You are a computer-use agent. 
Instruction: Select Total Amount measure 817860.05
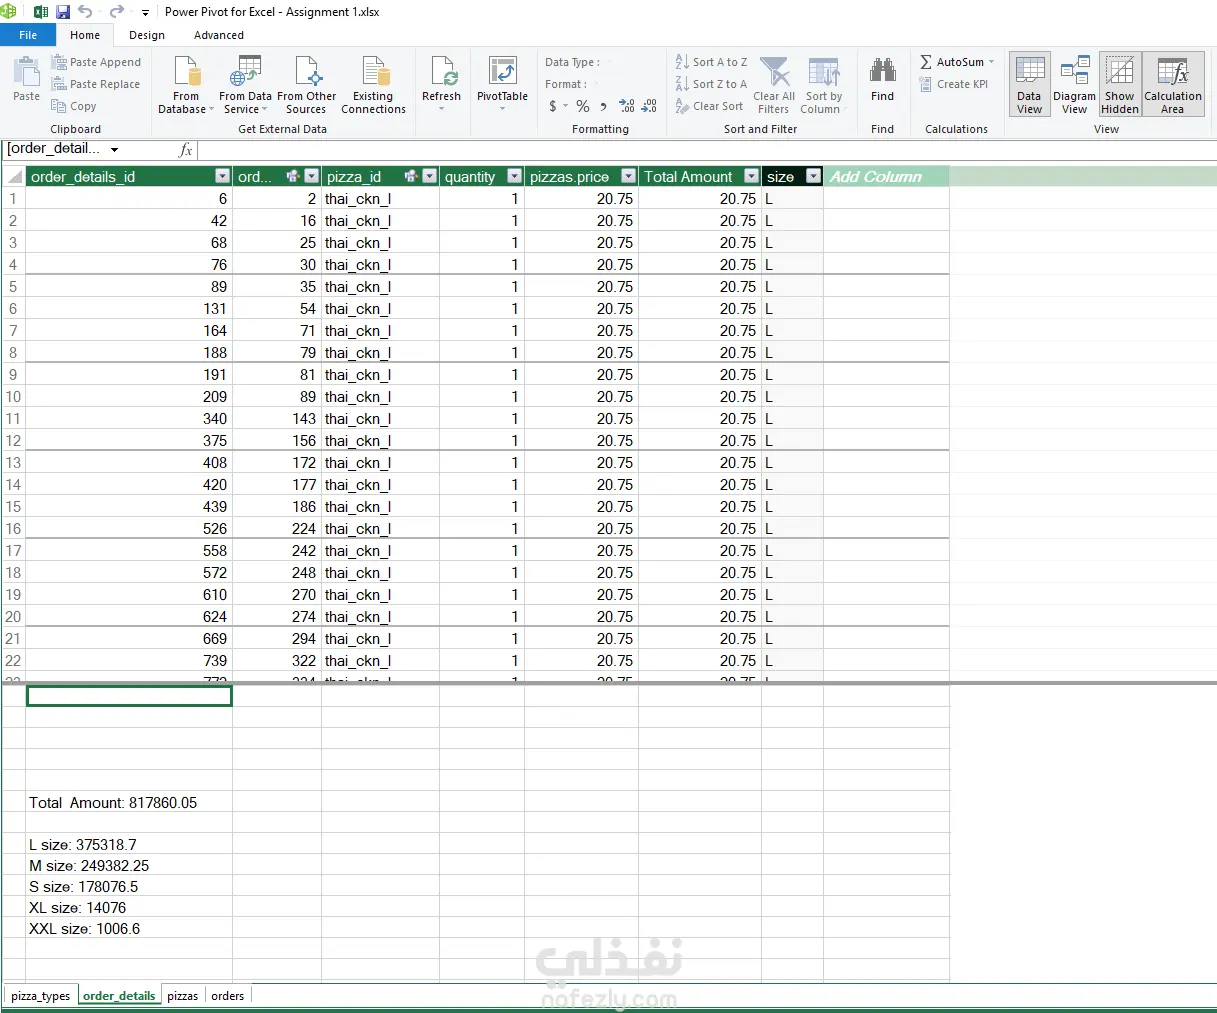click(x=129, y=802)
